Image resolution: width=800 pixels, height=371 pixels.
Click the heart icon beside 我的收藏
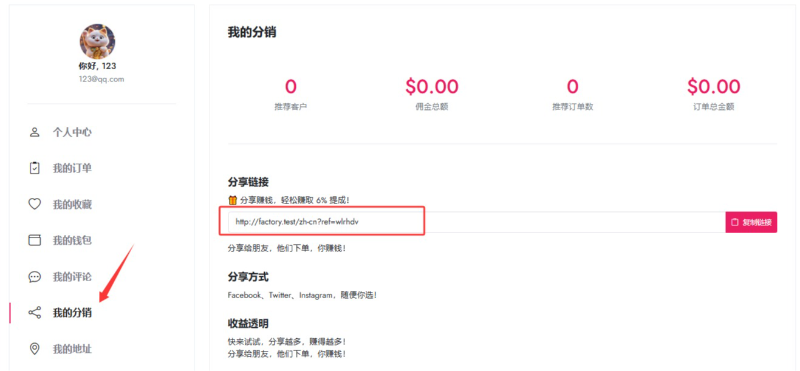coord(34,204)
